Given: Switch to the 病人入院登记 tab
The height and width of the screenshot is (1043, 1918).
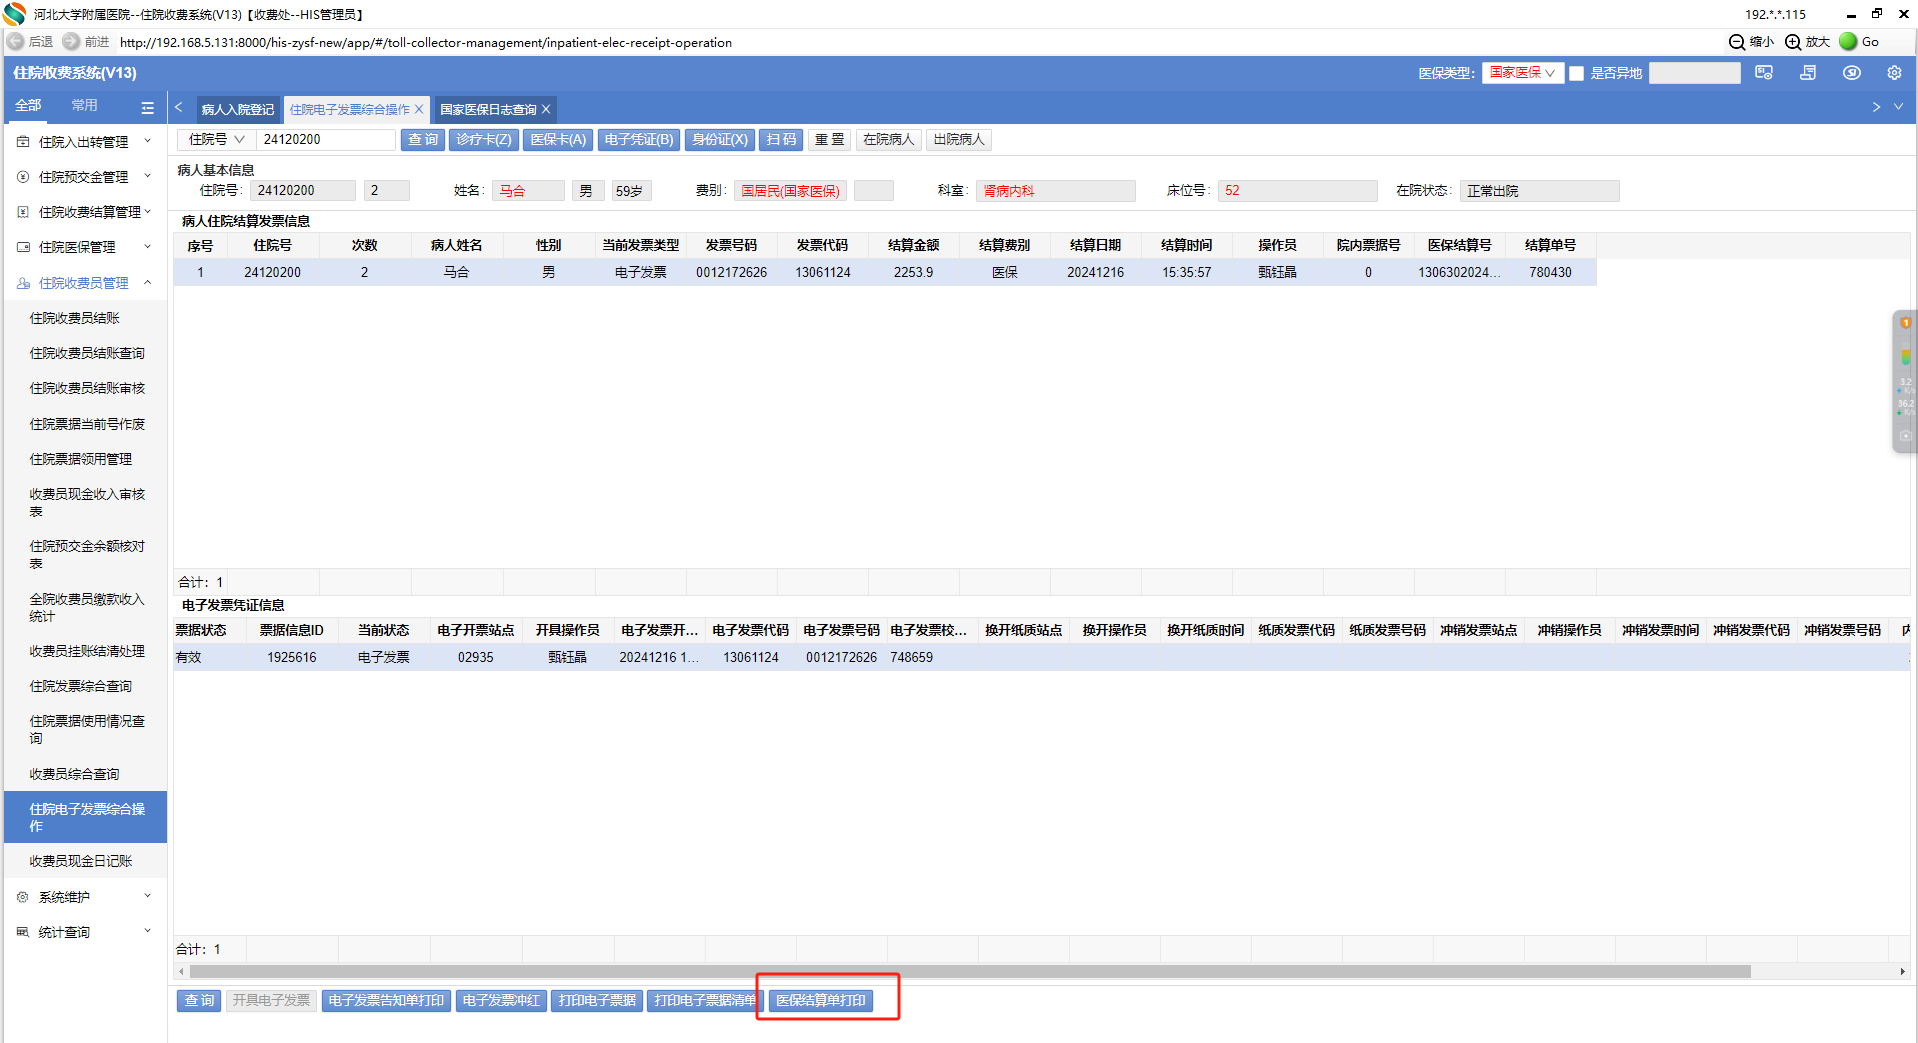Looking at the screenshot, I should tap(238, 109).
